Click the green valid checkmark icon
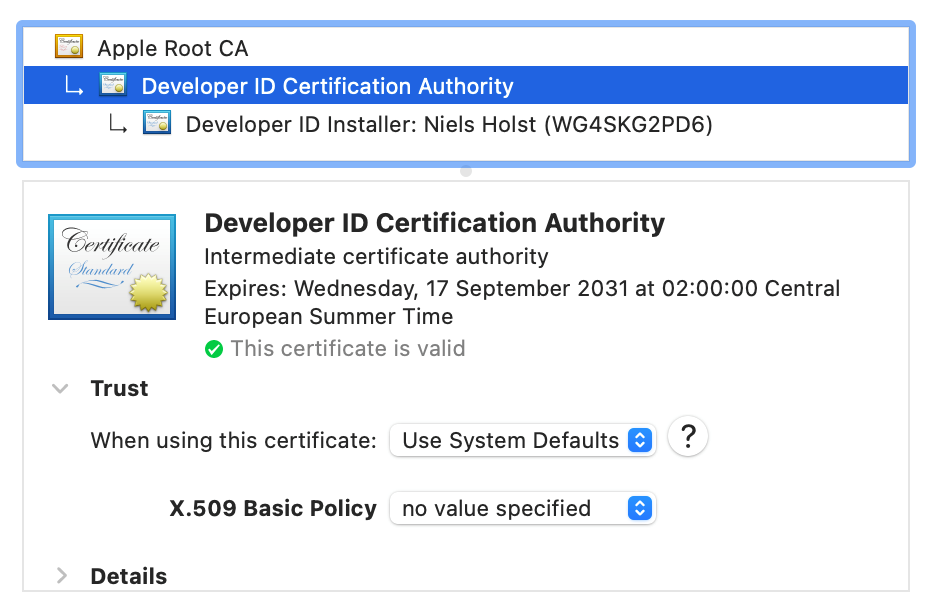Viewport: 928px width, 616px height. (x=213, y=349)
